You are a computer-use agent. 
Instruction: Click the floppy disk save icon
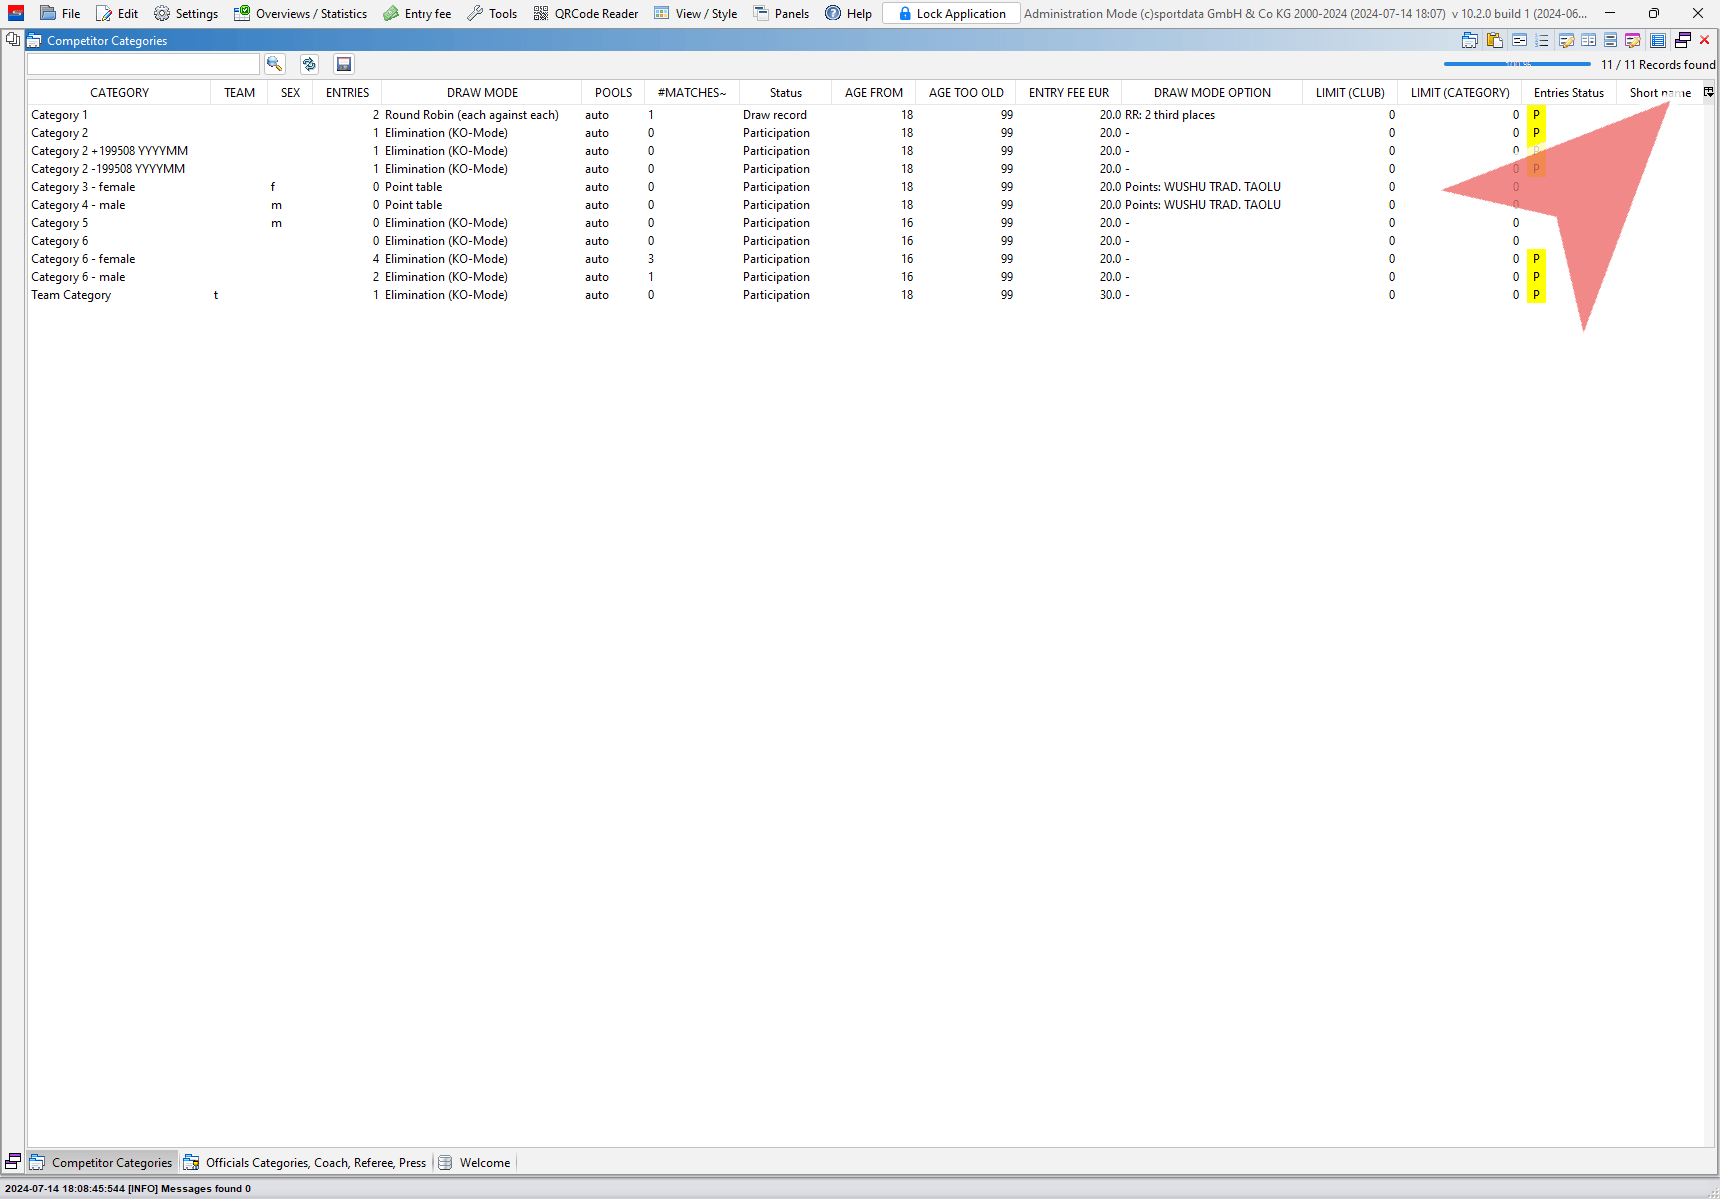[x=344, y=64]
